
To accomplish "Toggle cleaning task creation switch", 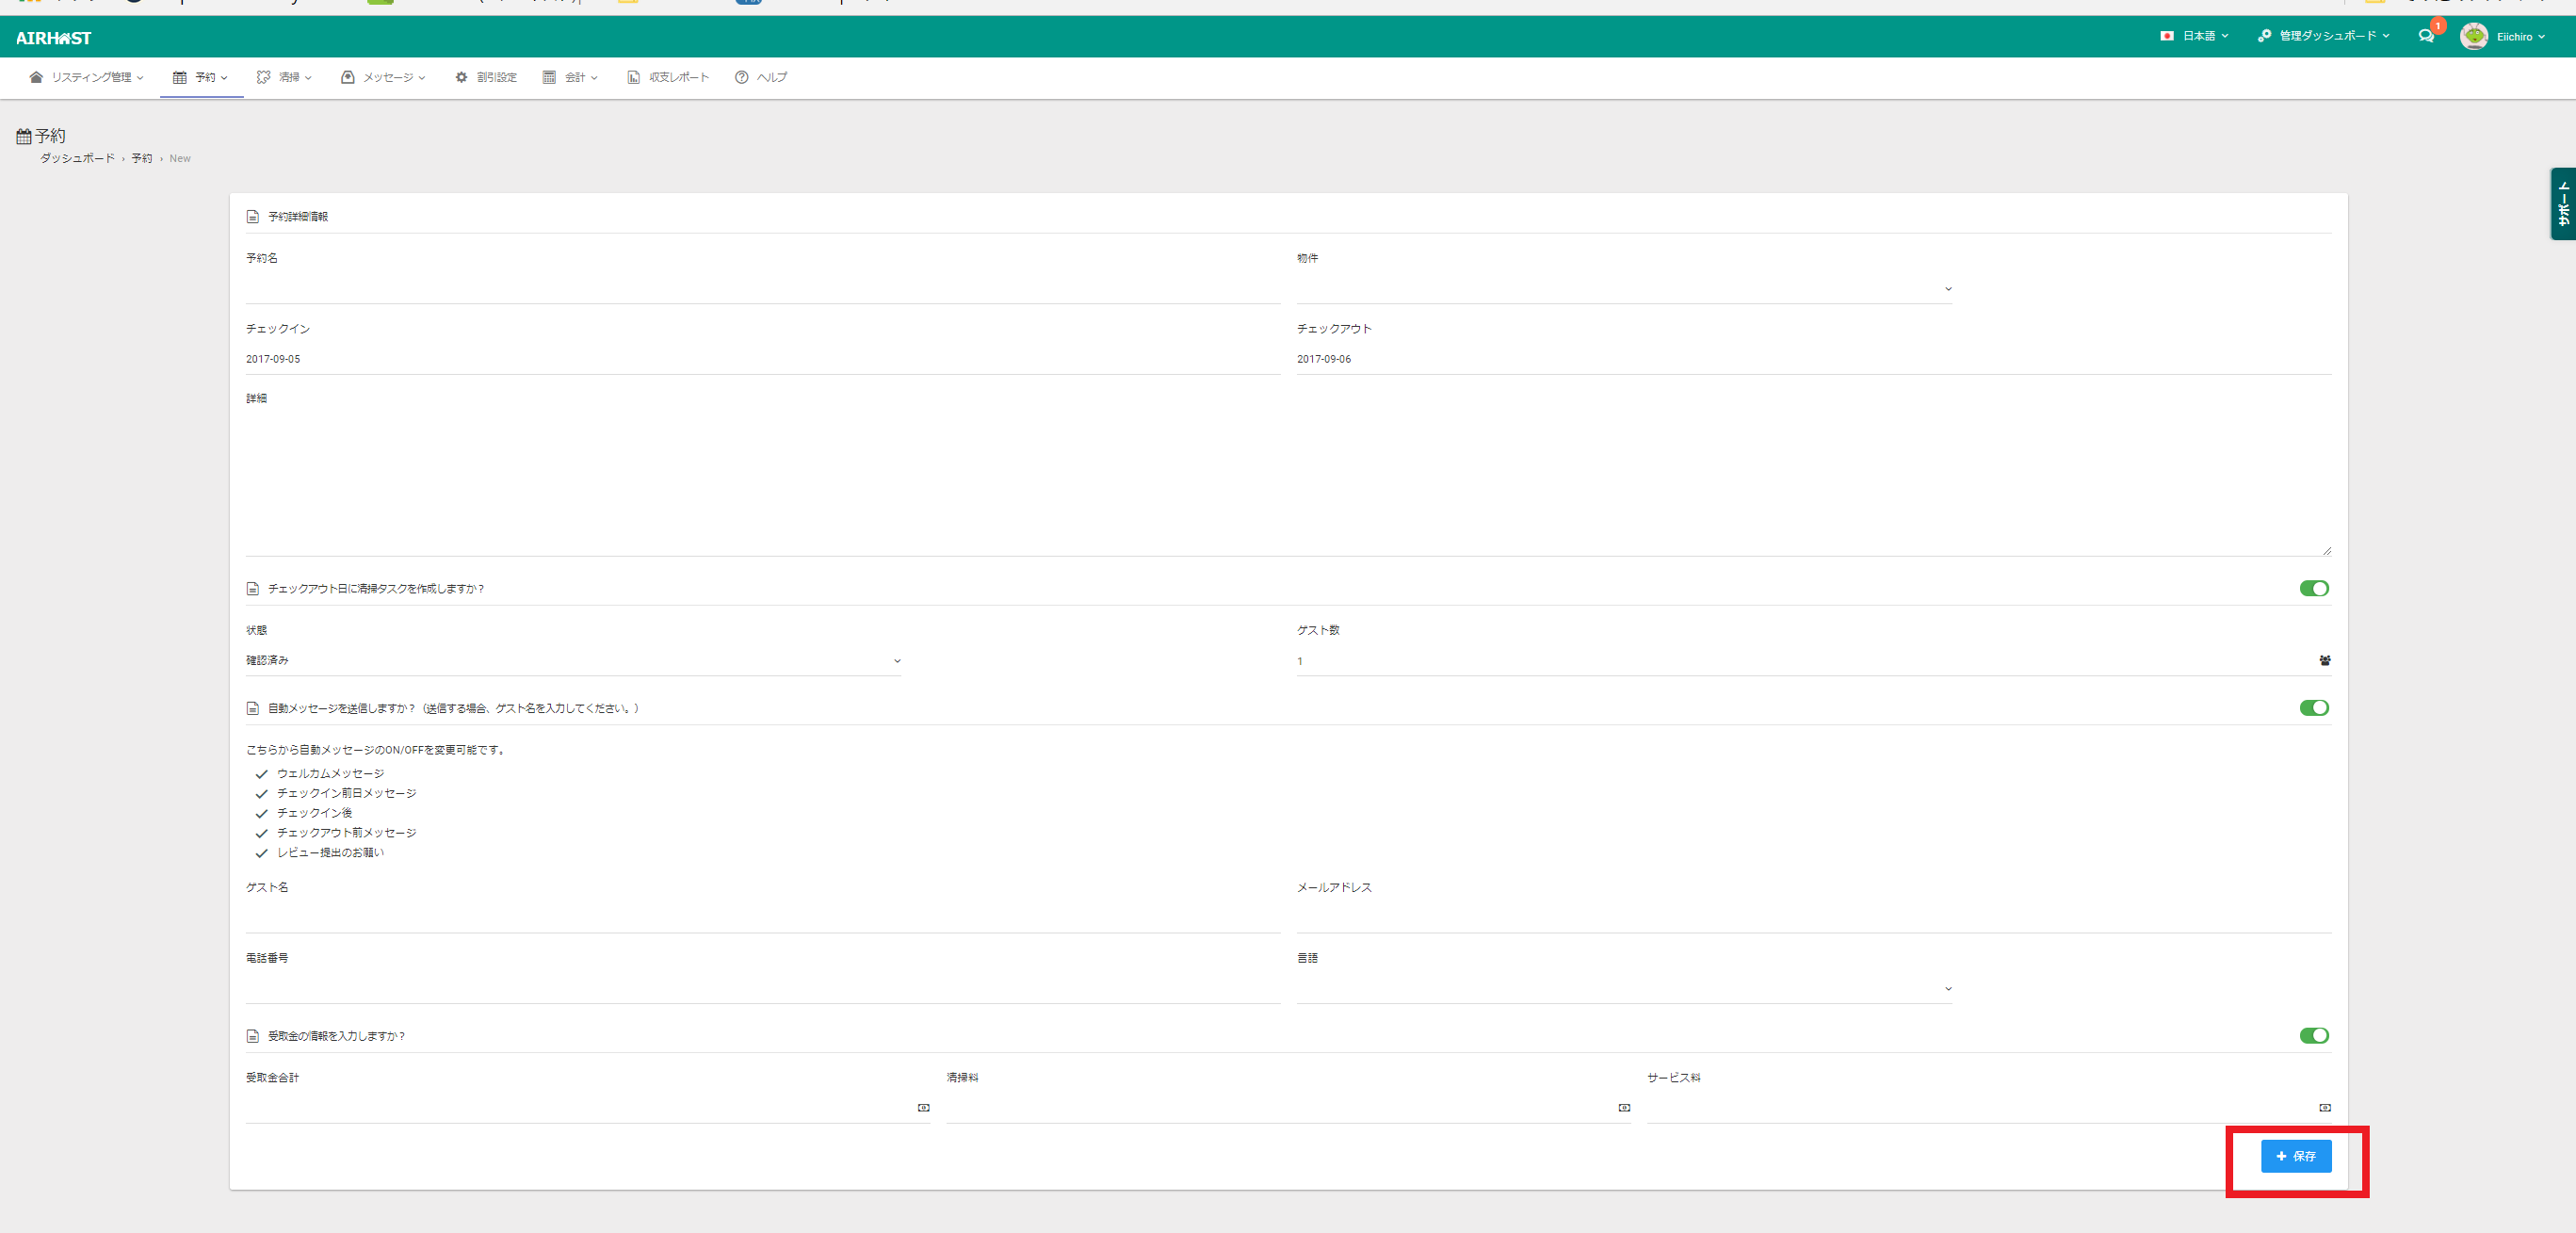I will (2313, 589).
